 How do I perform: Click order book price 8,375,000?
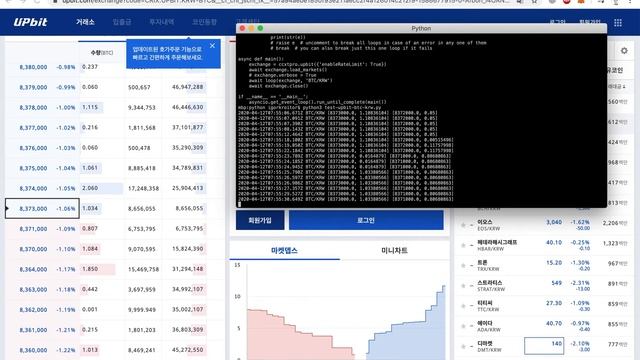click(33, 168)
